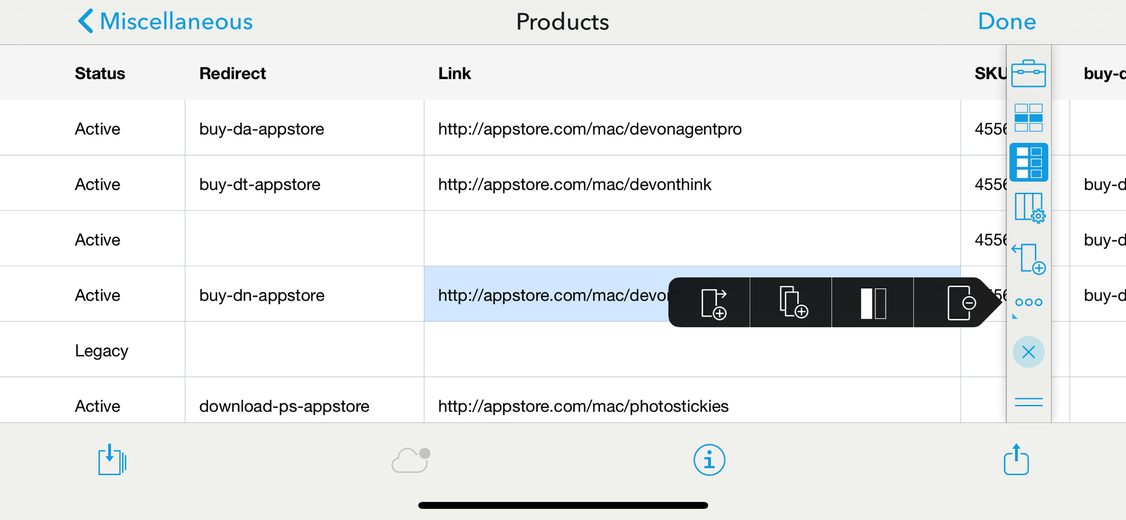Show document info icon
1126x520 pixels.
709,460
